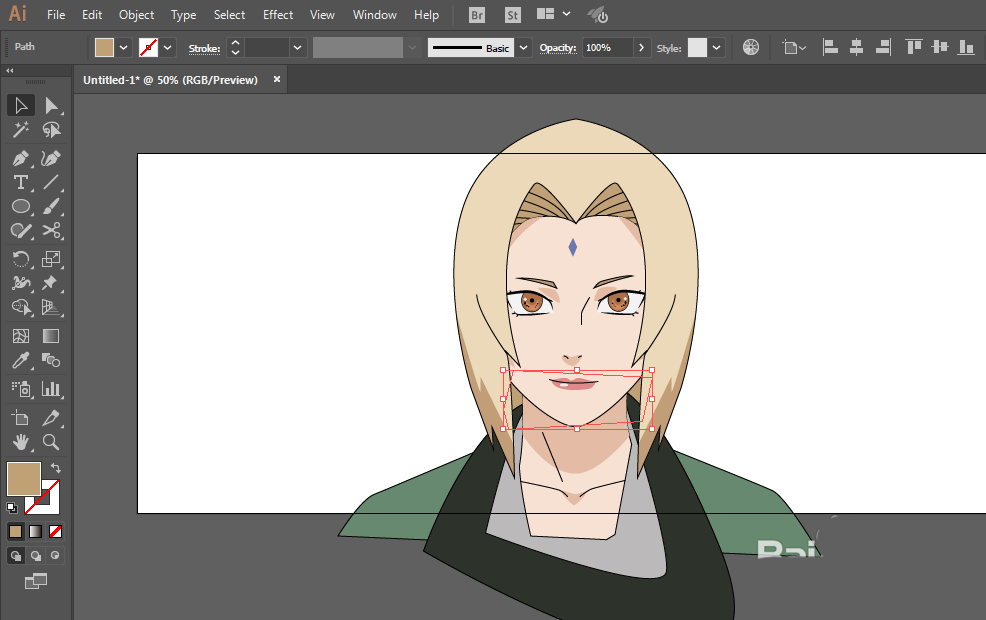Select the Type tool
The image size is (986, 620).
(x=21, y=182)
